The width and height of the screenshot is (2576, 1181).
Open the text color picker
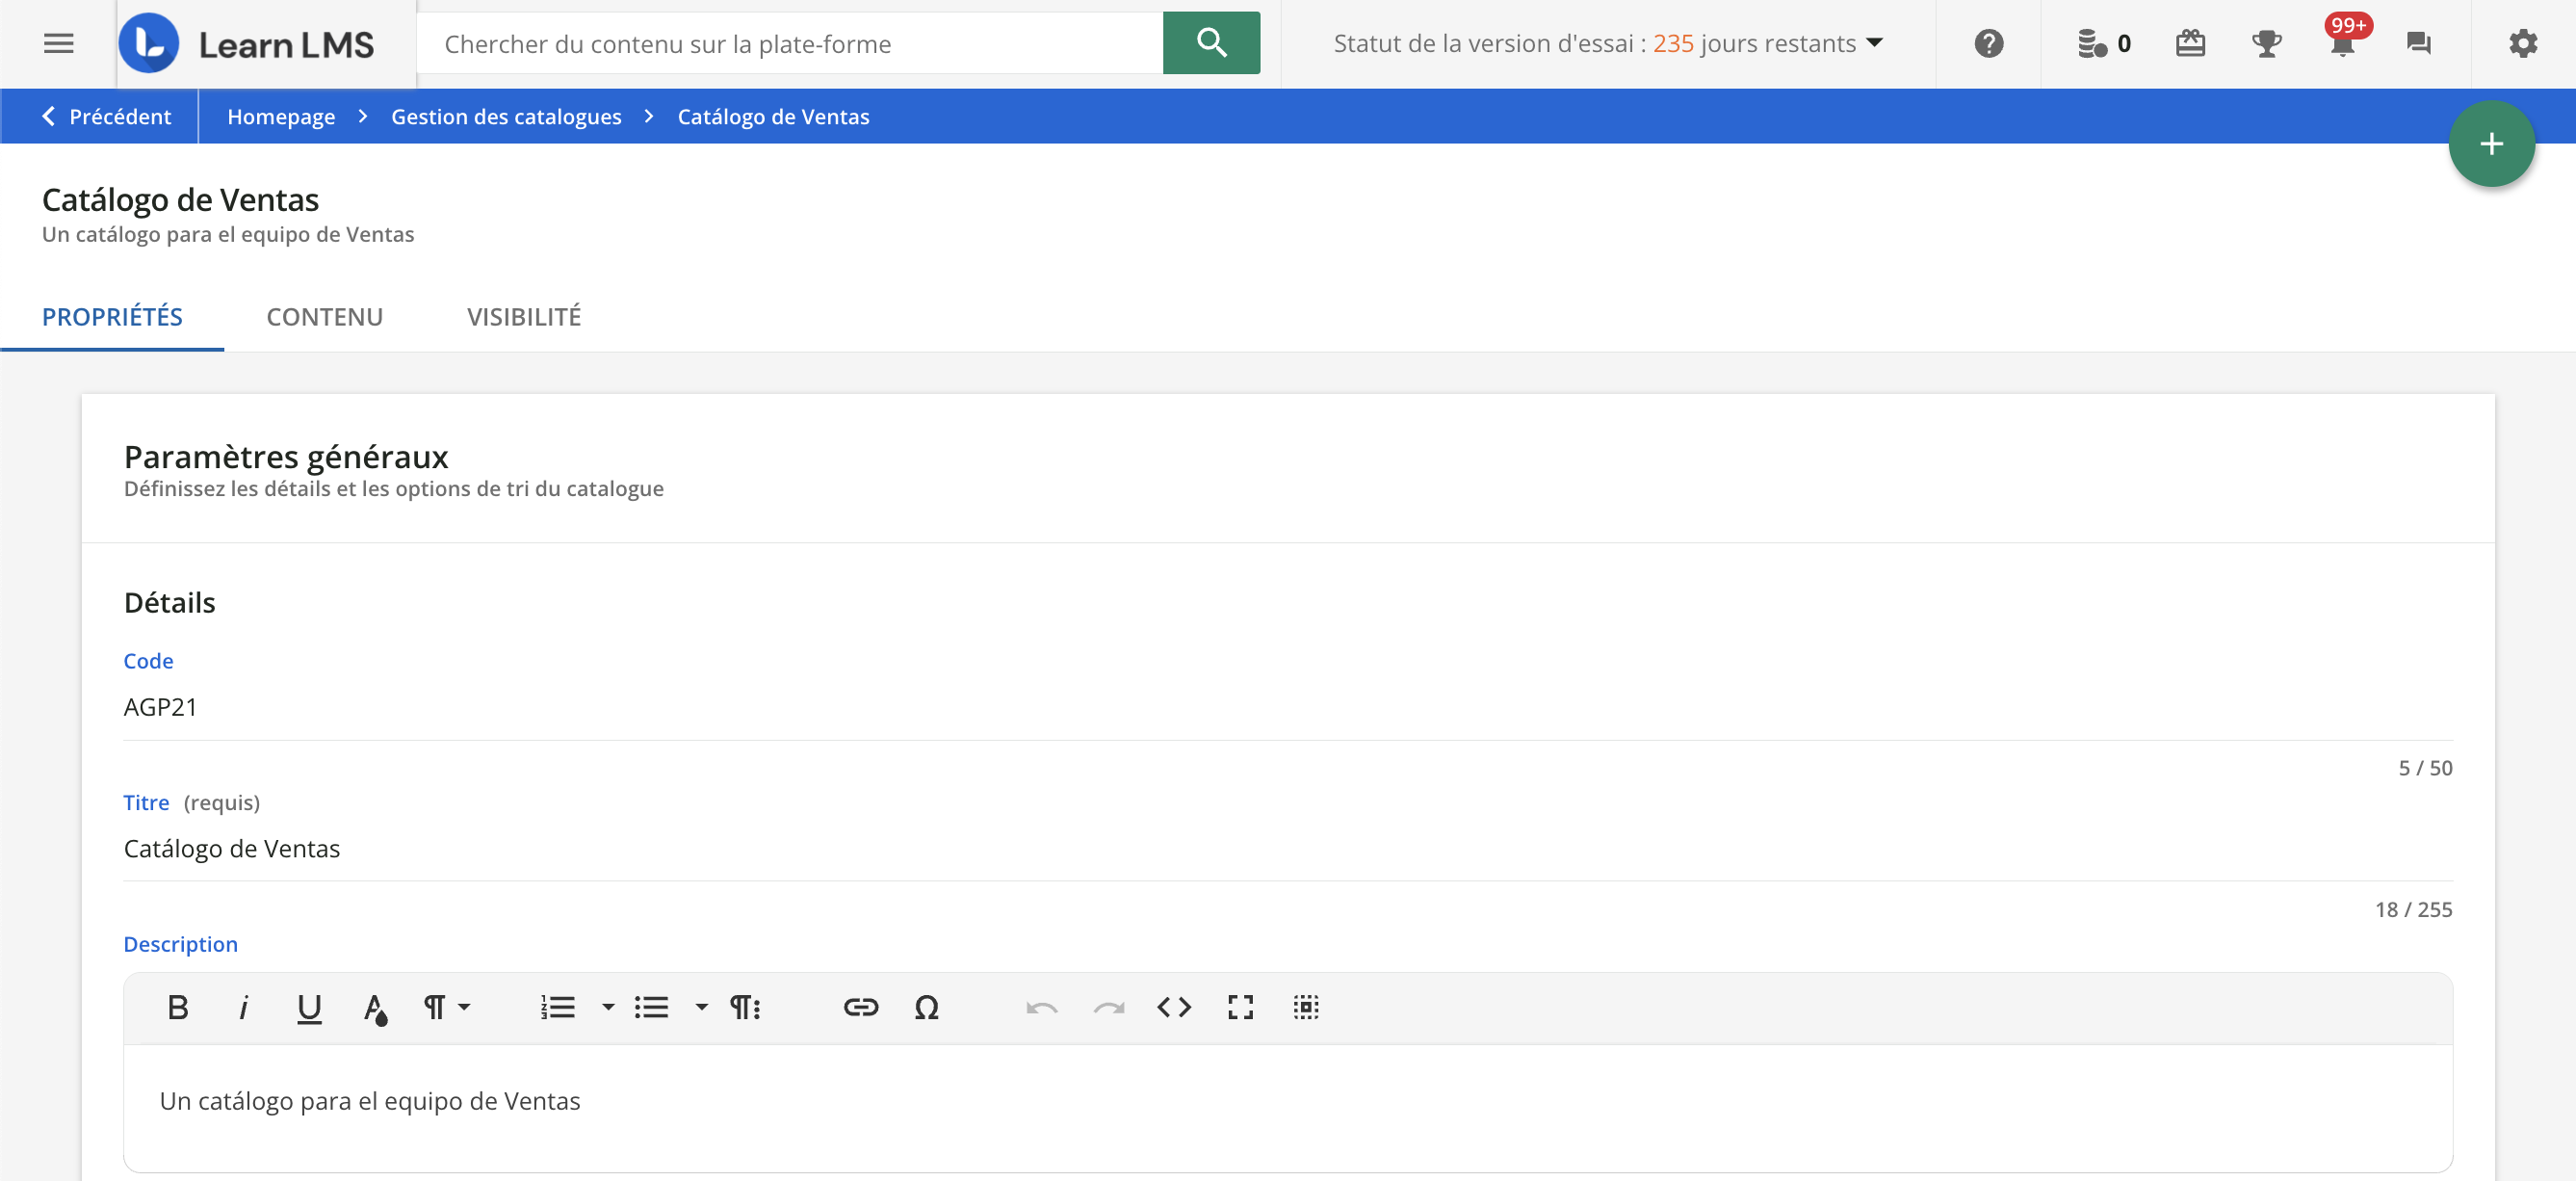coord(375,1007)
